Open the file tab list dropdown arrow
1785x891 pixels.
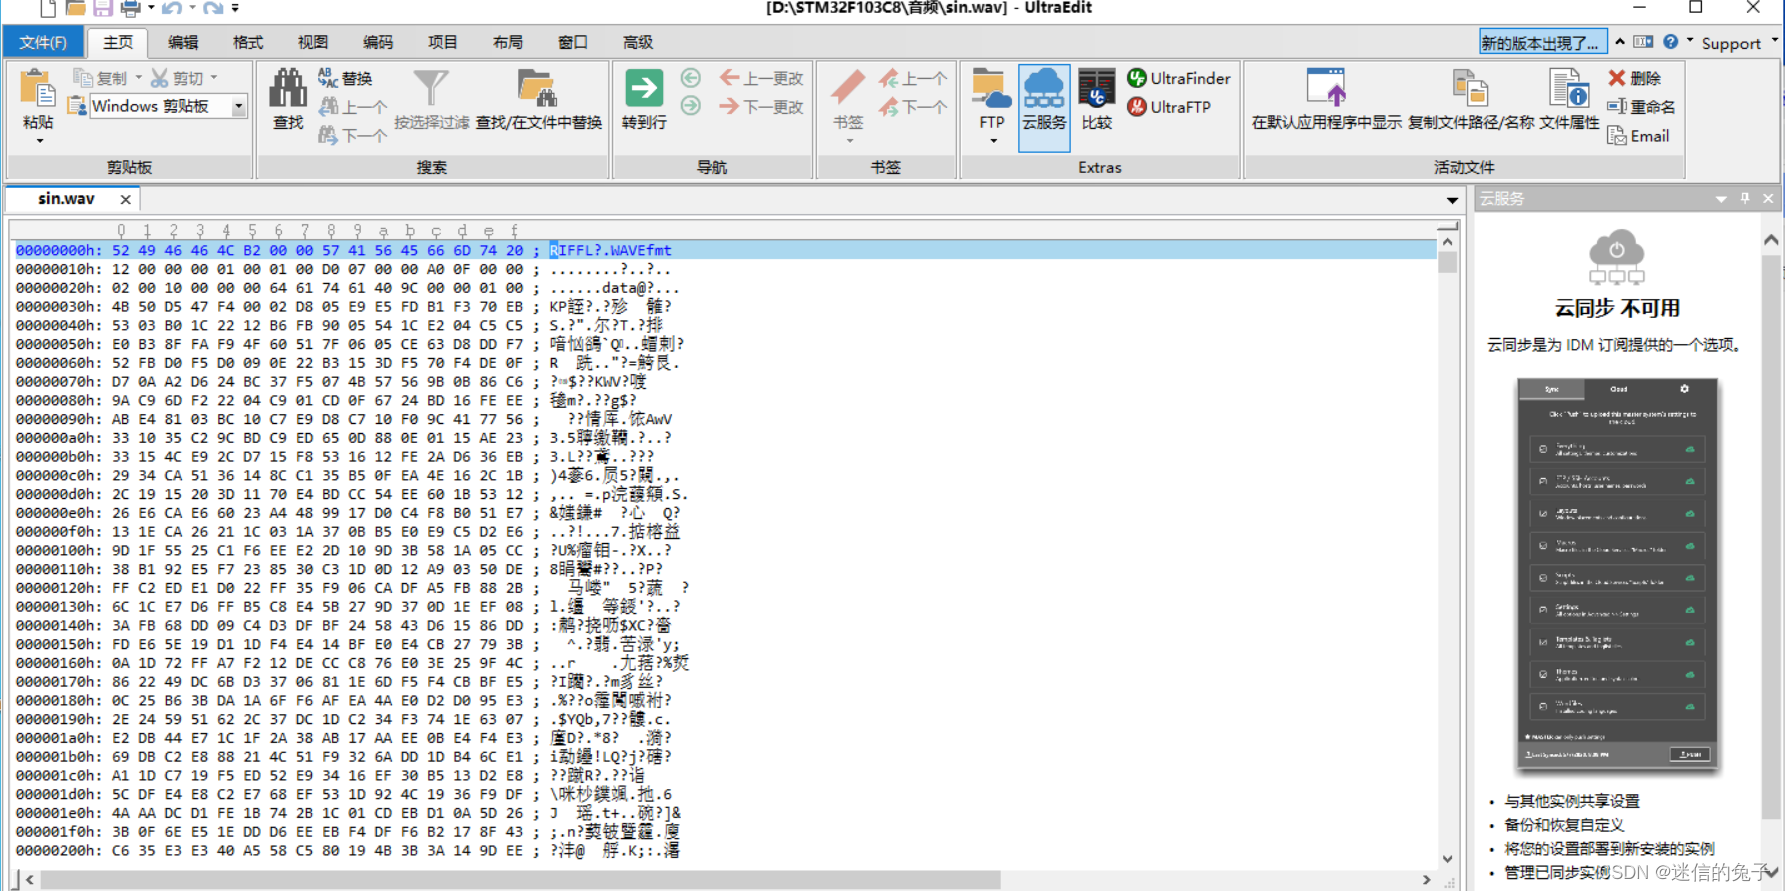click(x=1452, y=200)
